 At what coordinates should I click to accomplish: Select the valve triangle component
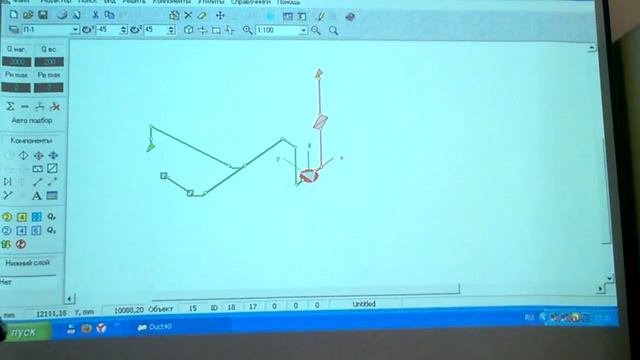tap(7, 182)
